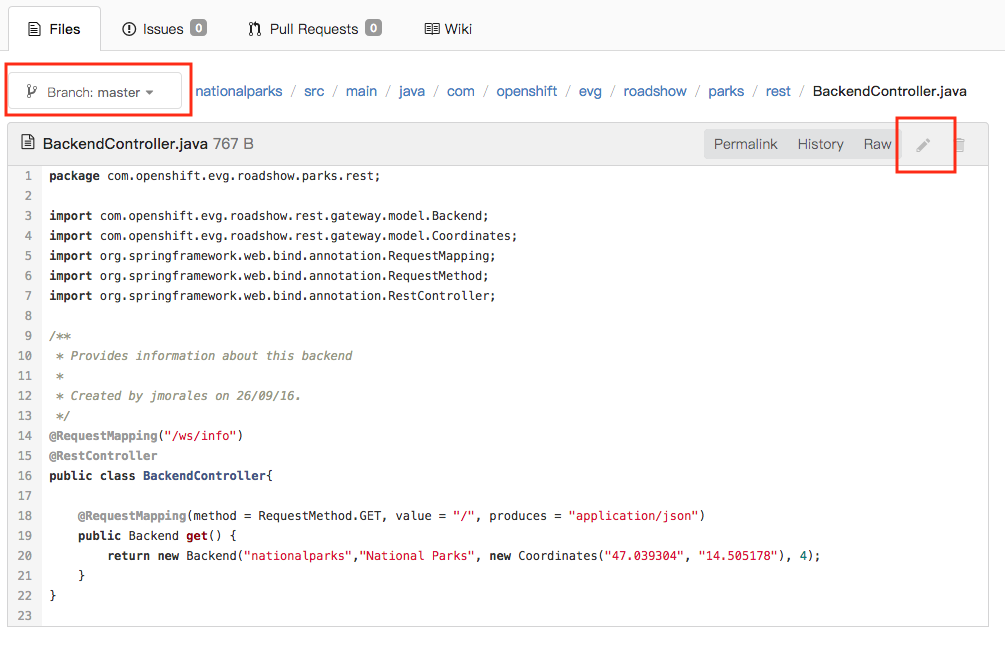Open the file History

coord(820,144)
